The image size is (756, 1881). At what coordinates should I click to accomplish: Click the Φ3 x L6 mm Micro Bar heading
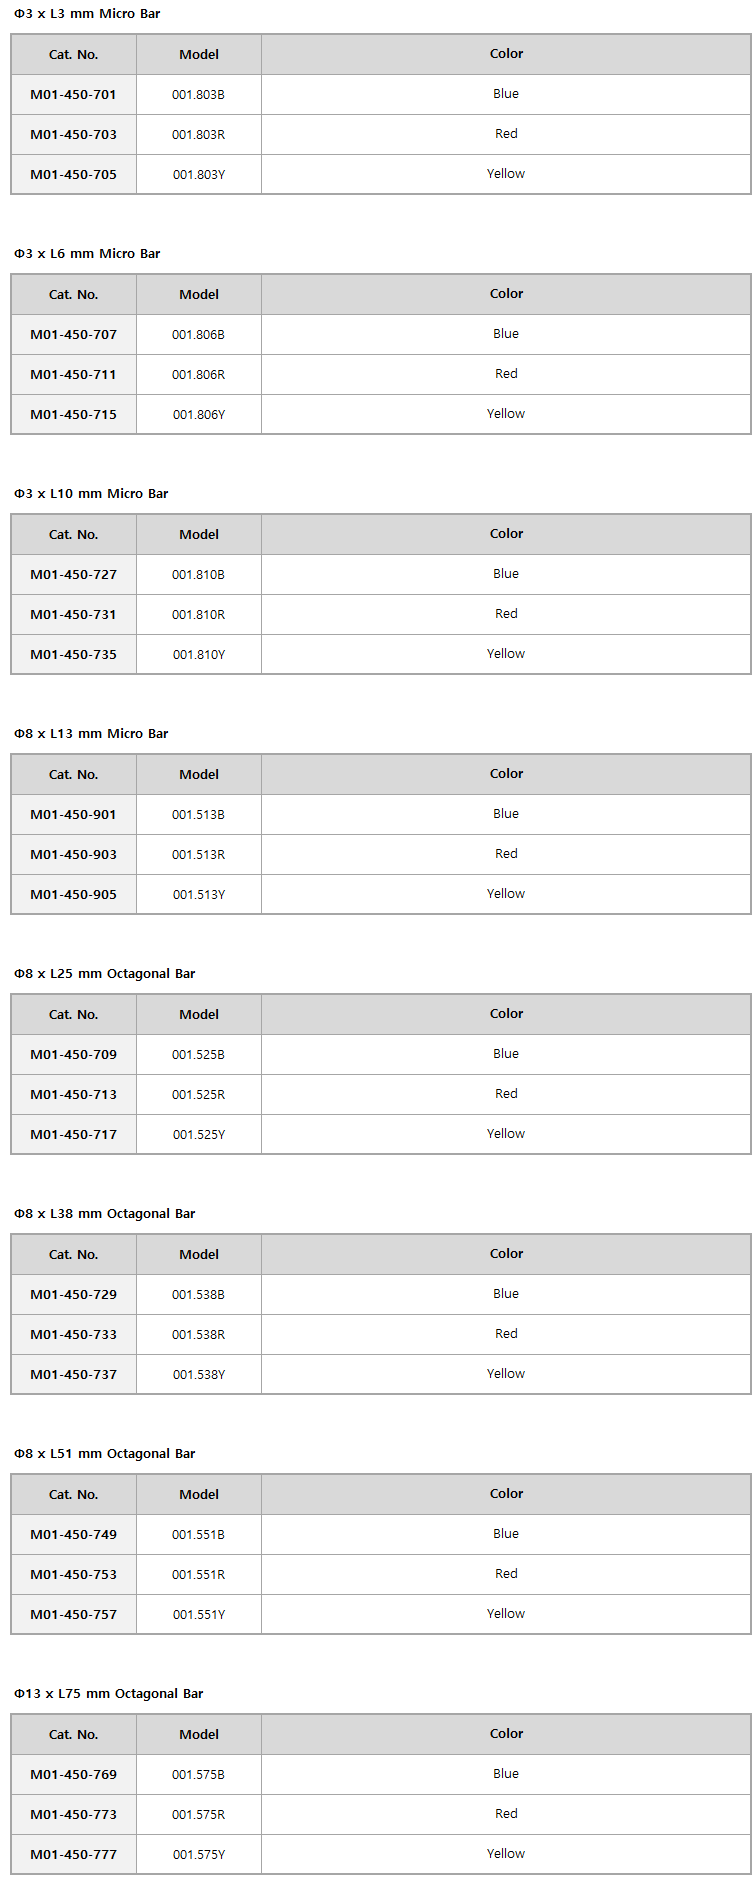[87, 254]
